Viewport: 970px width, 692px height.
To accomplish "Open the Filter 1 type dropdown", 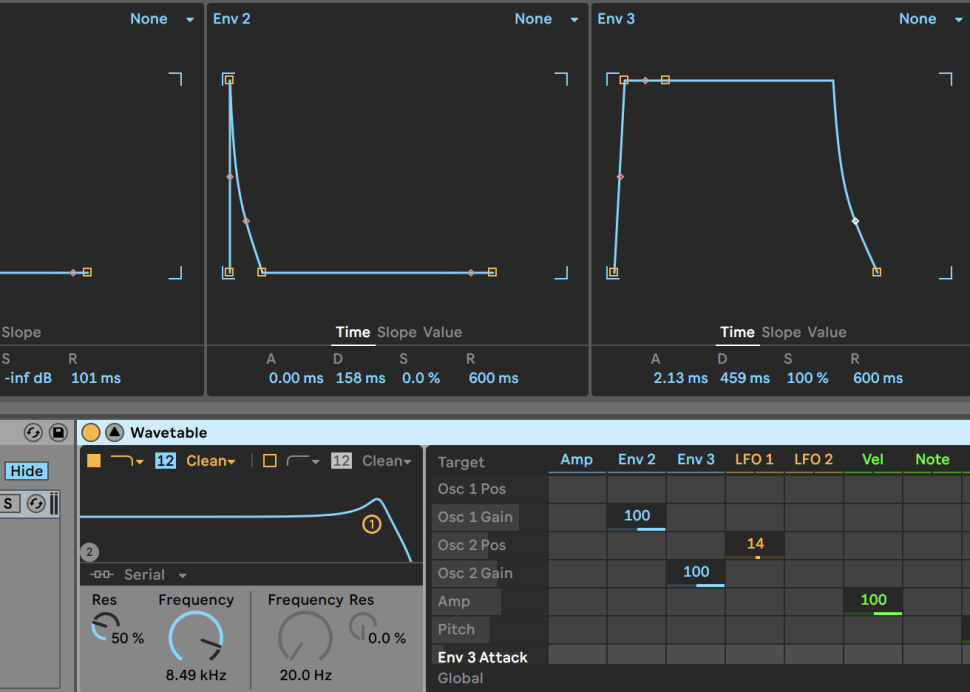I will coord(127,461).
